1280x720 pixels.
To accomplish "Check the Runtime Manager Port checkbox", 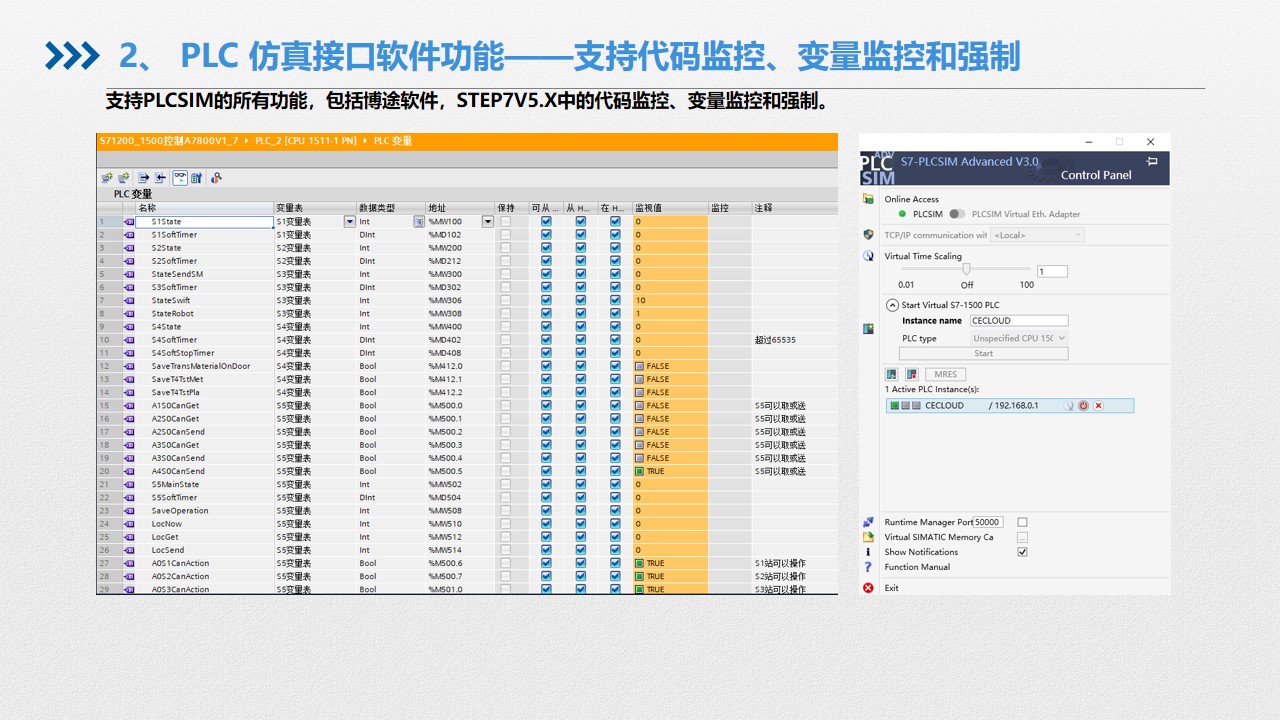I will (1022, 522).
